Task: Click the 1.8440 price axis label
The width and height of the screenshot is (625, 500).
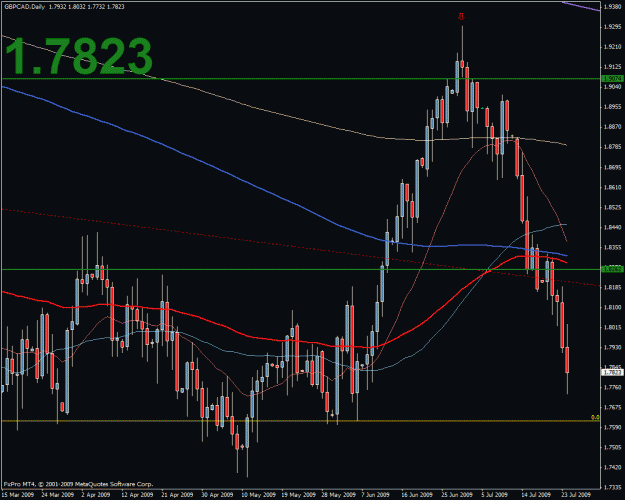Action: point(613,227)
